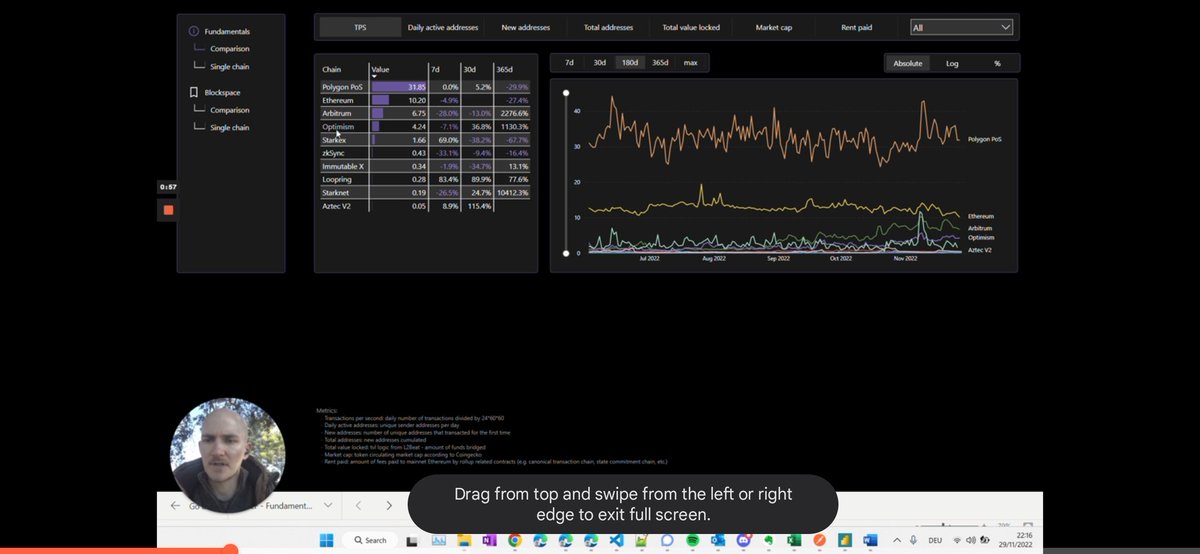Sort table by the Value column arrow
Viewport: 1200px width, 554px height.
pos(374,76)
